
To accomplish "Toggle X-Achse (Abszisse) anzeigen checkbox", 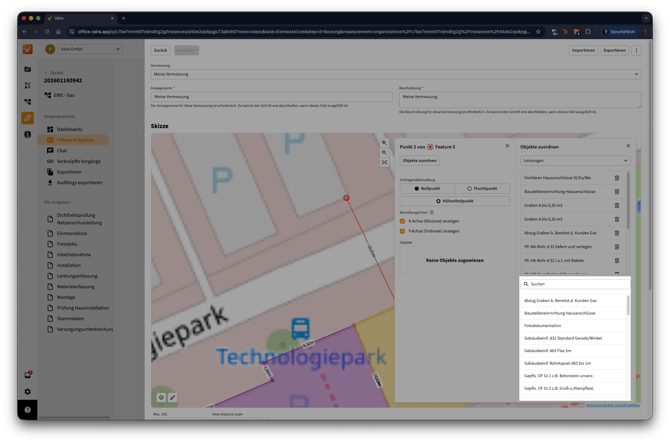I will pyautogui.click(x=403, y=221).
